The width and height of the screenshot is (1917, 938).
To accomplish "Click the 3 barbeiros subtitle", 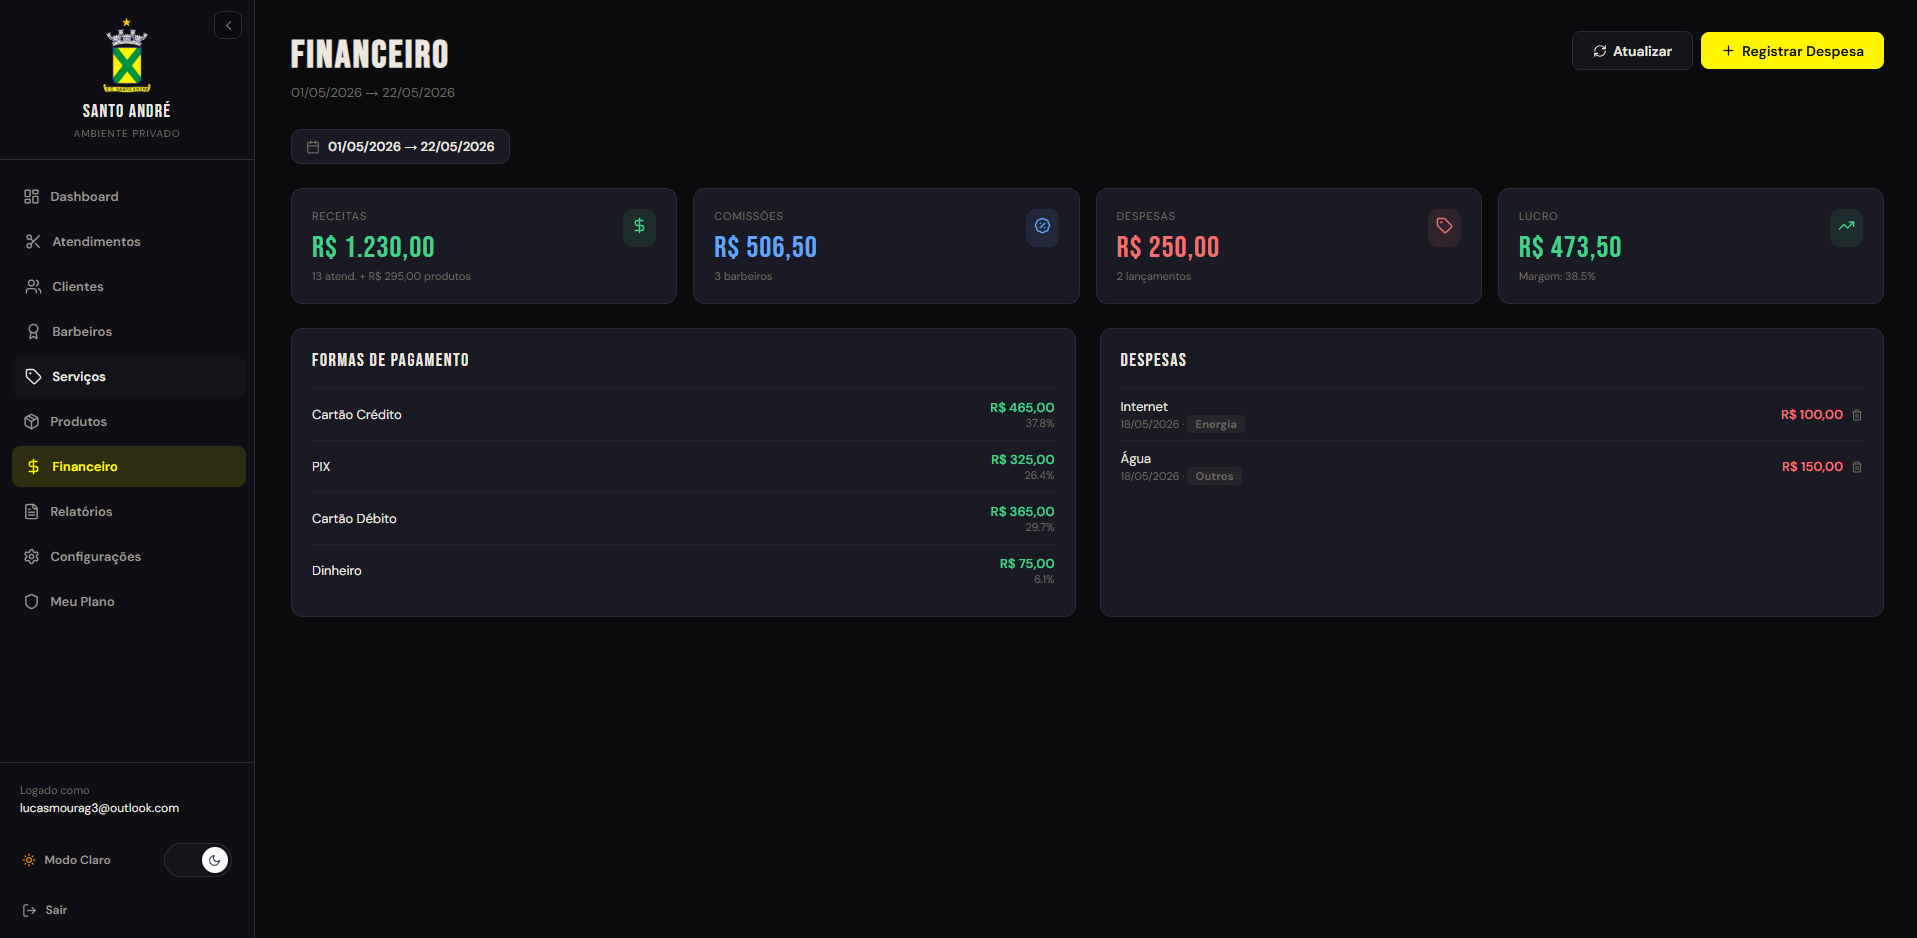I will pos(743,277).
